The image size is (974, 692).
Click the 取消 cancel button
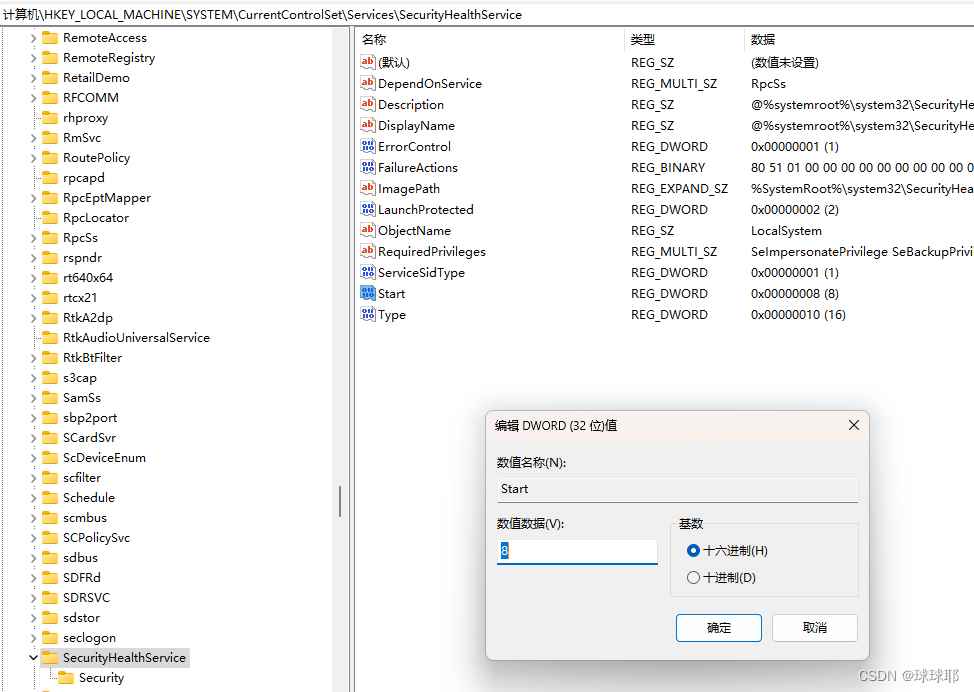814,628
